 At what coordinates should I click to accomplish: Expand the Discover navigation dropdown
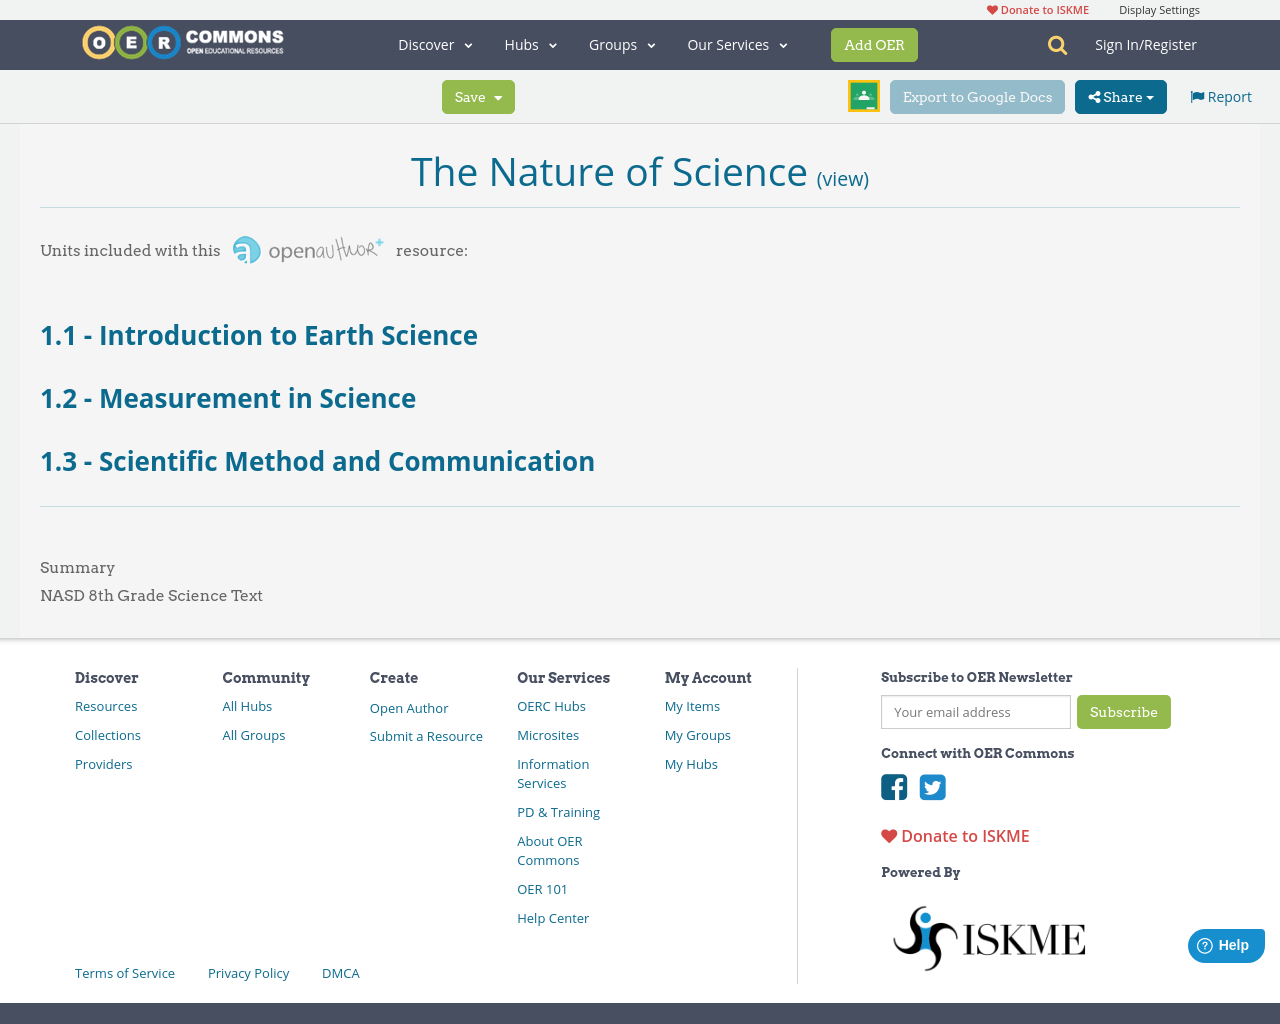[433, 44]
